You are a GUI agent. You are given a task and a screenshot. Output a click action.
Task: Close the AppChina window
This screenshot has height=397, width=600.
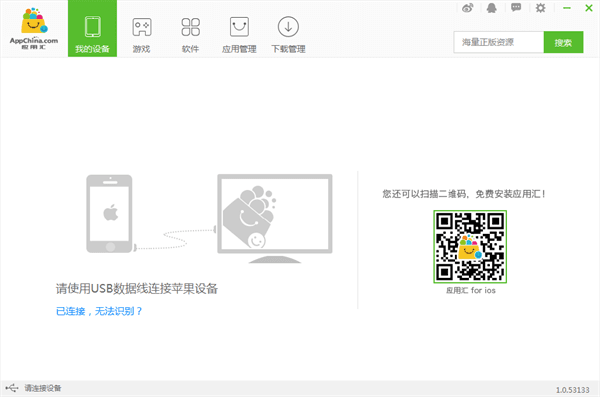pyautogui.click(x=589, y=8)
